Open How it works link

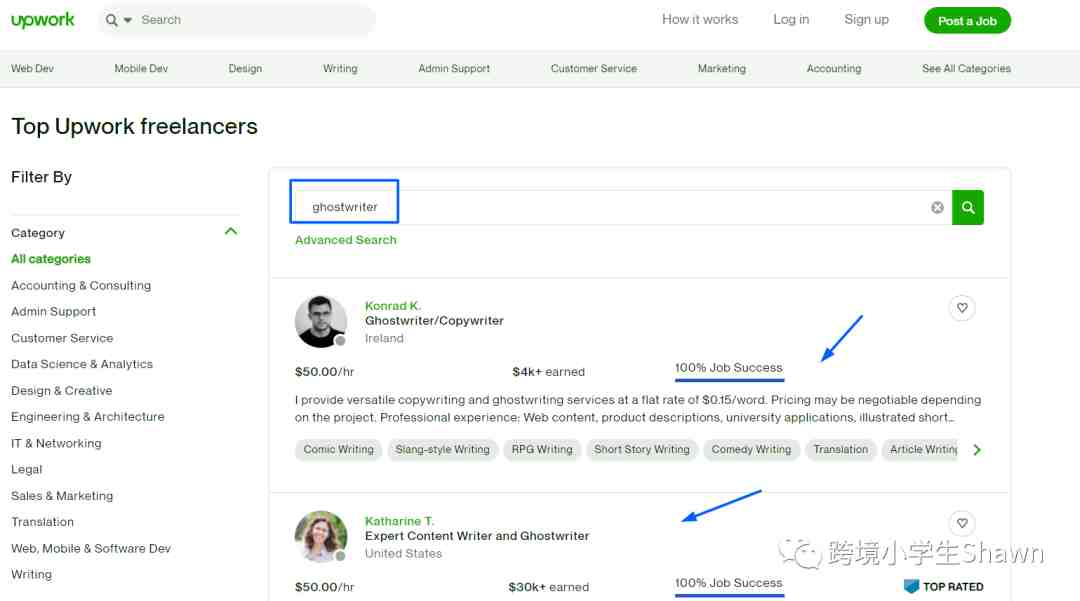(700, 19)
